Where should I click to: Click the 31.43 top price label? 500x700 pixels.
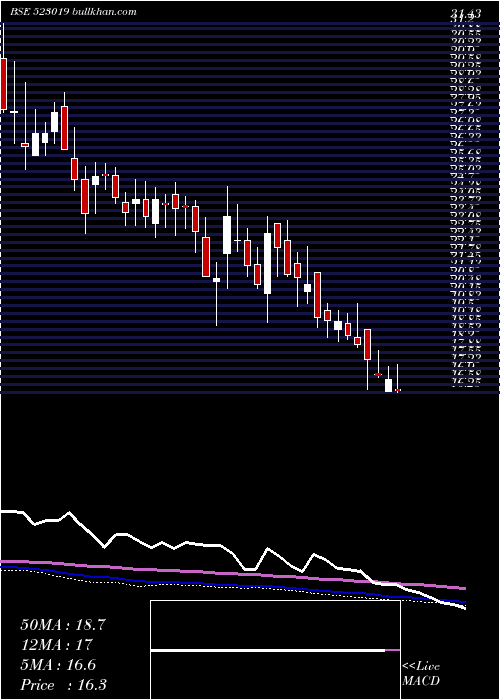pyautogui.click(x=466, y=14)
